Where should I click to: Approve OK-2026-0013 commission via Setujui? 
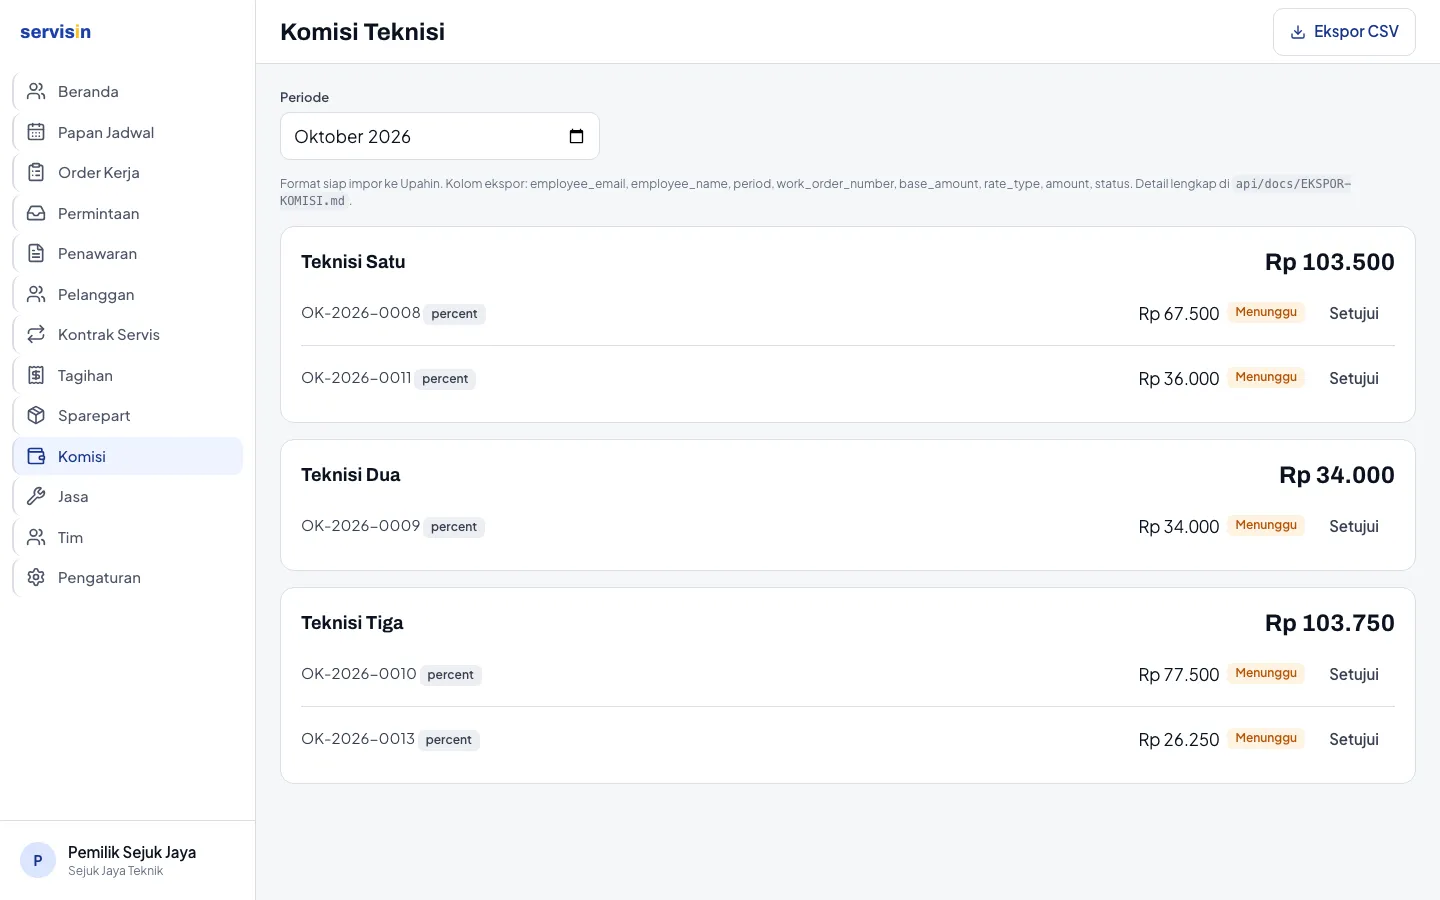click(1354, 739)
